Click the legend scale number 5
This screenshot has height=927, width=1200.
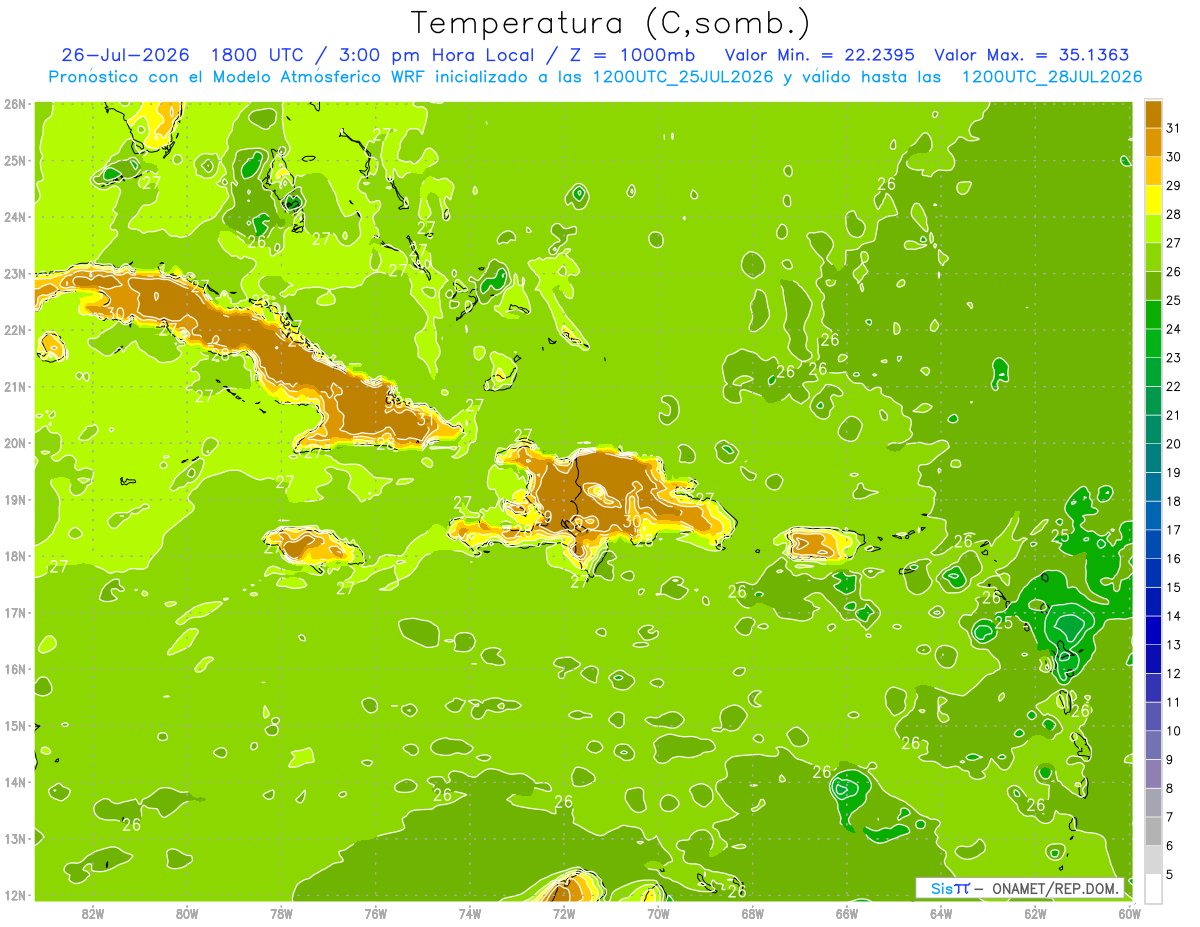(1170, 874)
